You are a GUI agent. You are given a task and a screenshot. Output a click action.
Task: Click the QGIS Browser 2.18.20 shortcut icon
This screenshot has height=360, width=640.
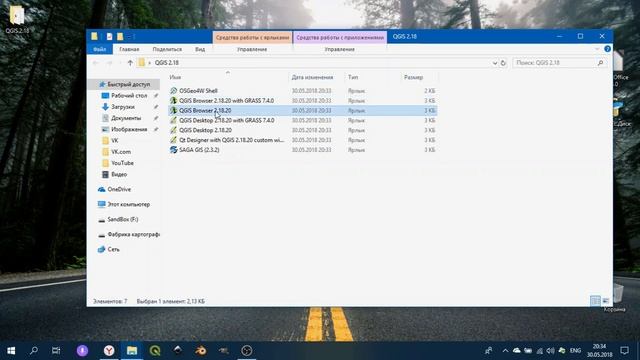pyautogui.click(x=173, y=110)
